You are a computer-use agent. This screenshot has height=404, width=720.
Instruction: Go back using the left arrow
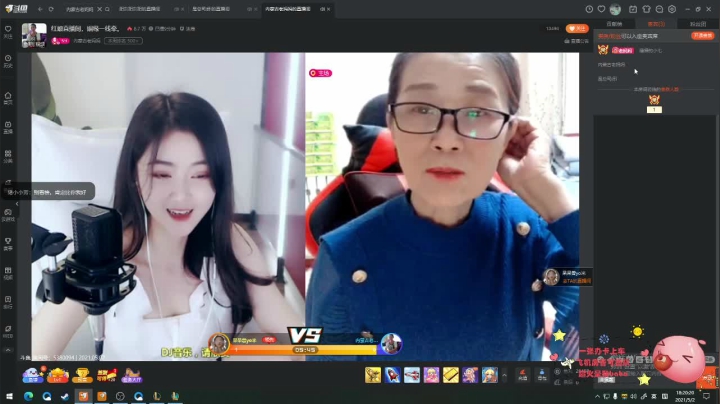pos(40,9)
